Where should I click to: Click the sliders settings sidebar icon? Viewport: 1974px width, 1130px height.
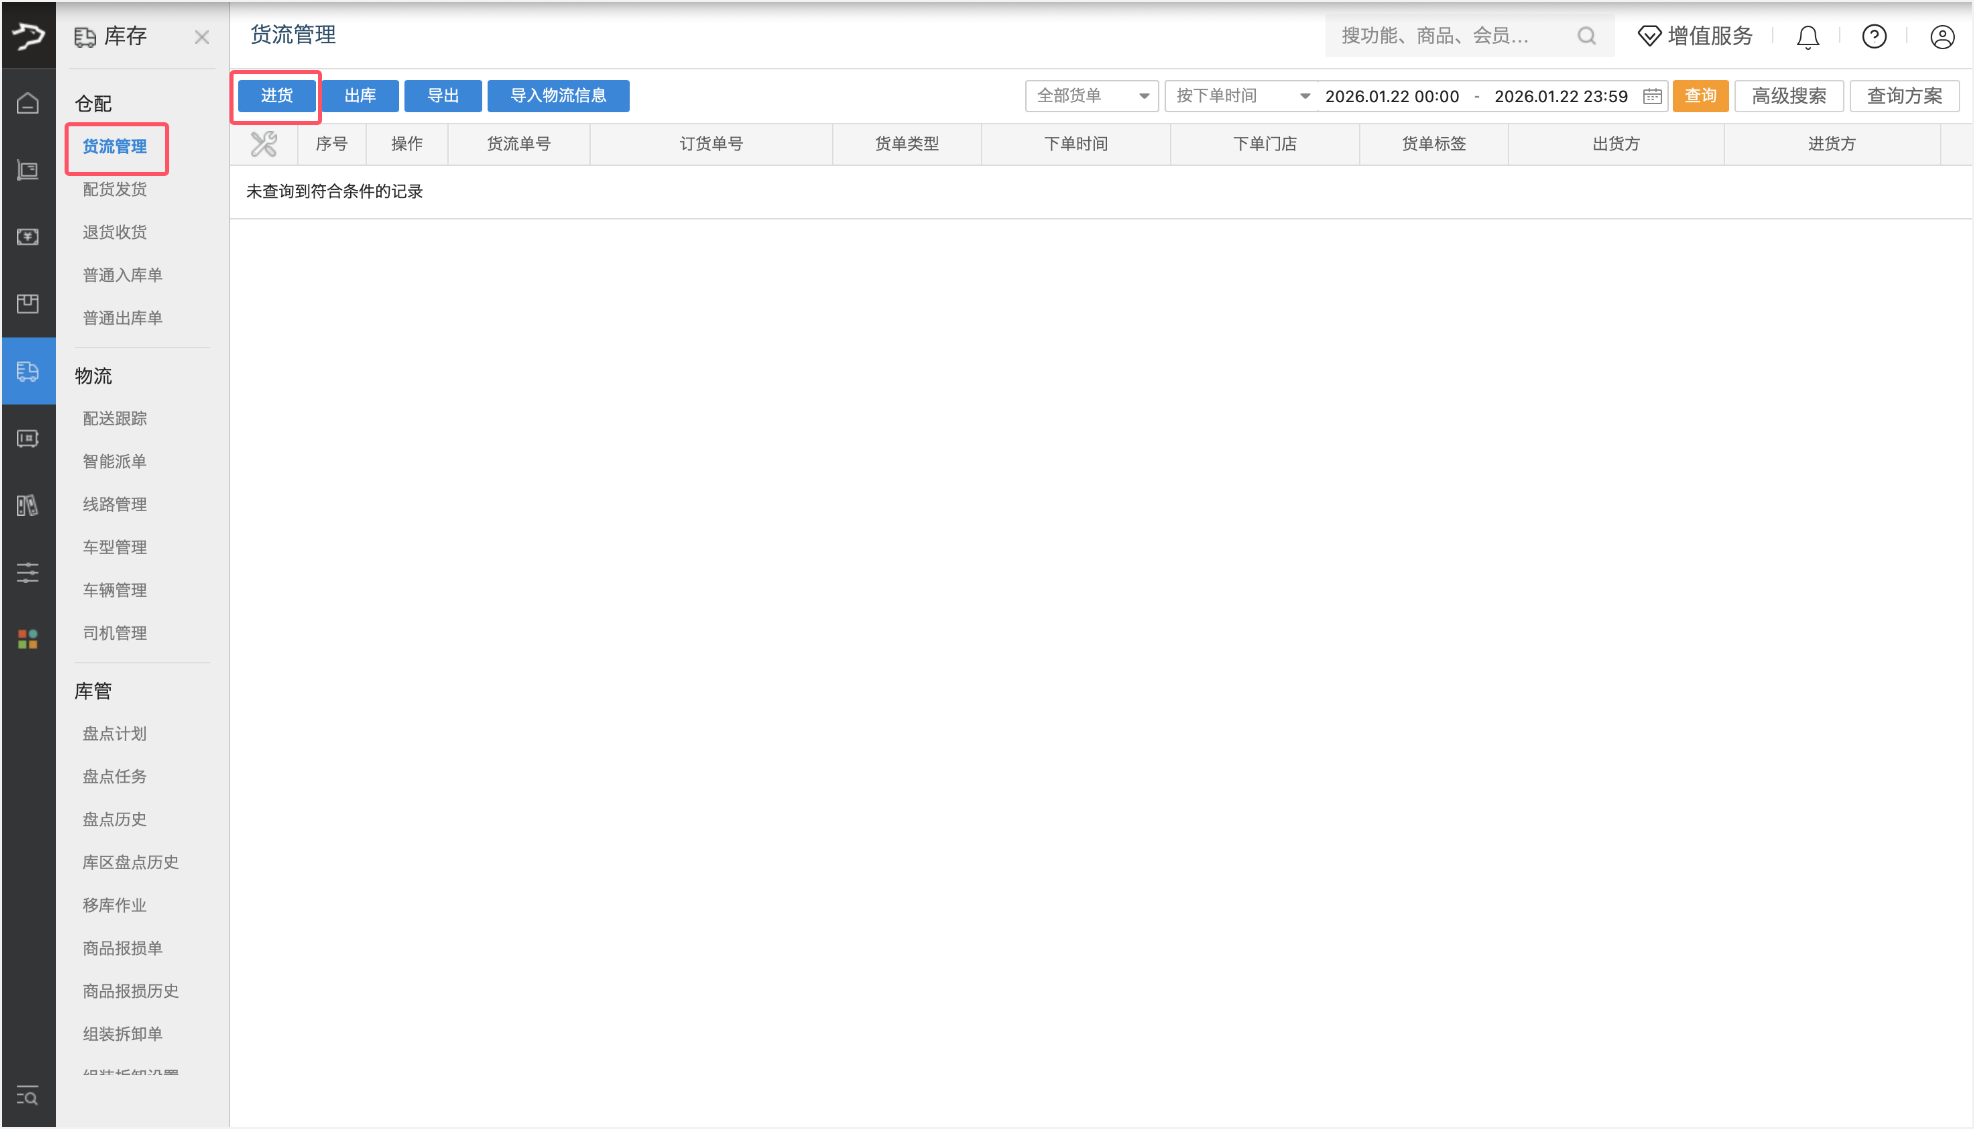click(x=28, y=572)
